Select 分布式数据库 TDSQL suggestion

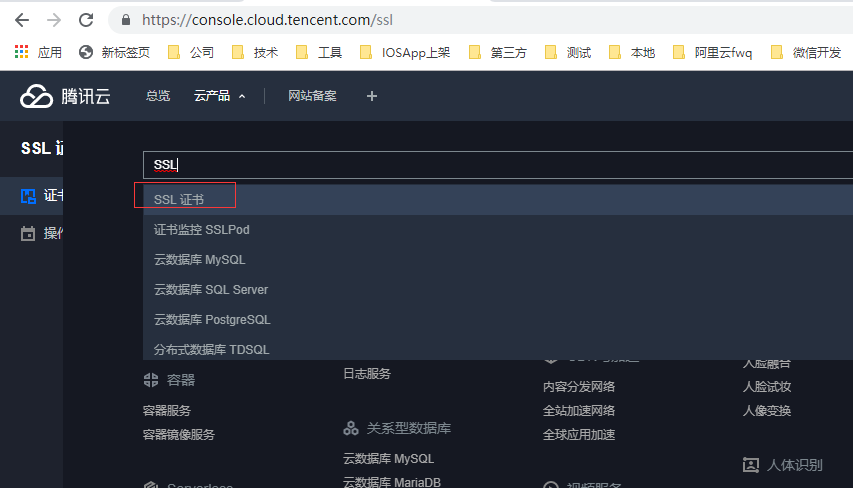coord(498,348)
